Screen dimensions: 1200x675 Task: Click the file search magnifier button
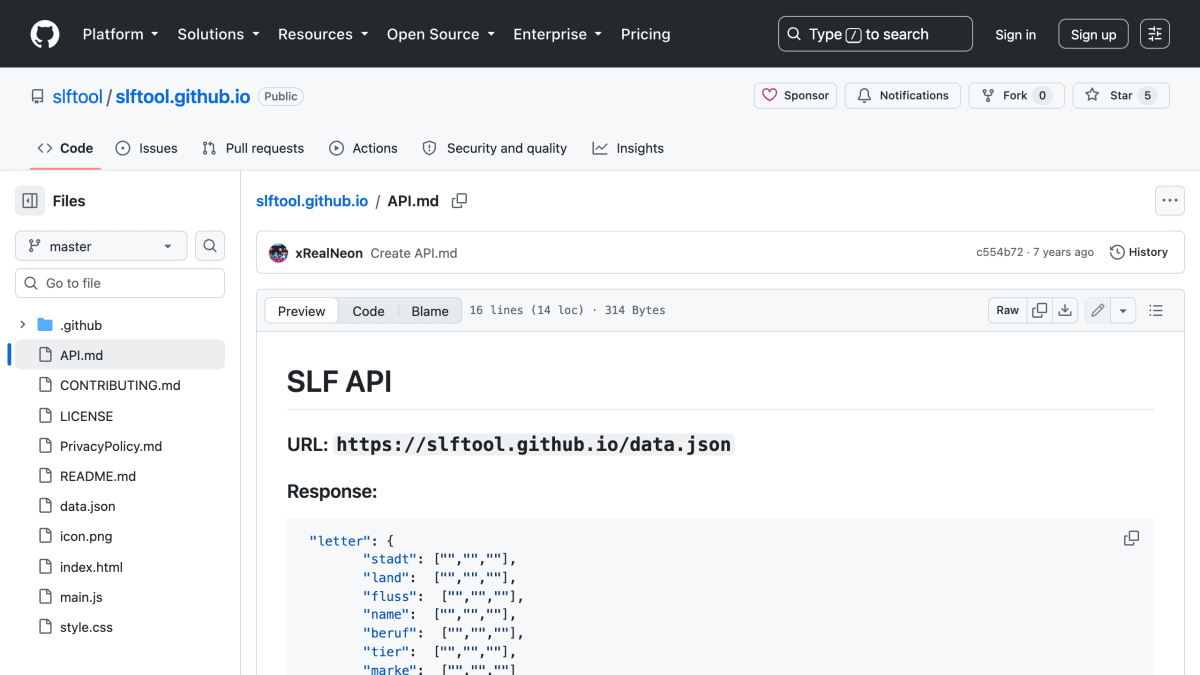tap(210, 246)
